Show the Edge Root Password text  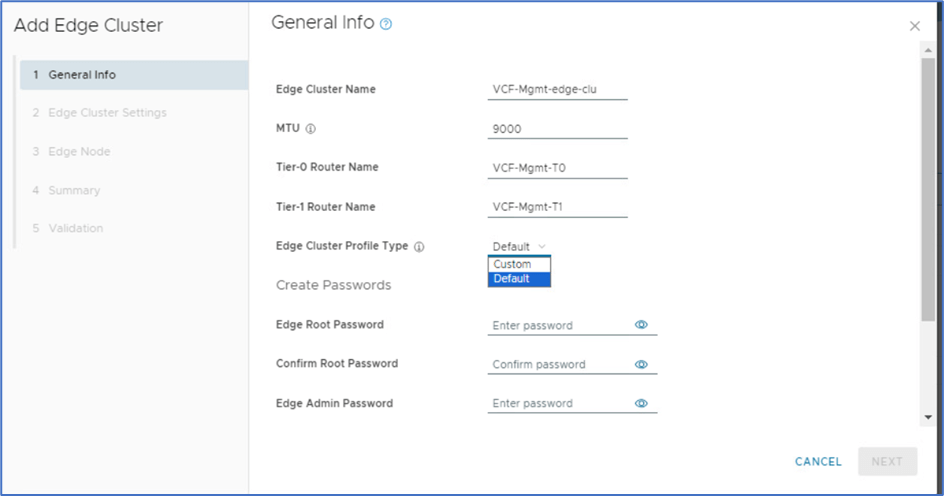(x=641, y=325)
